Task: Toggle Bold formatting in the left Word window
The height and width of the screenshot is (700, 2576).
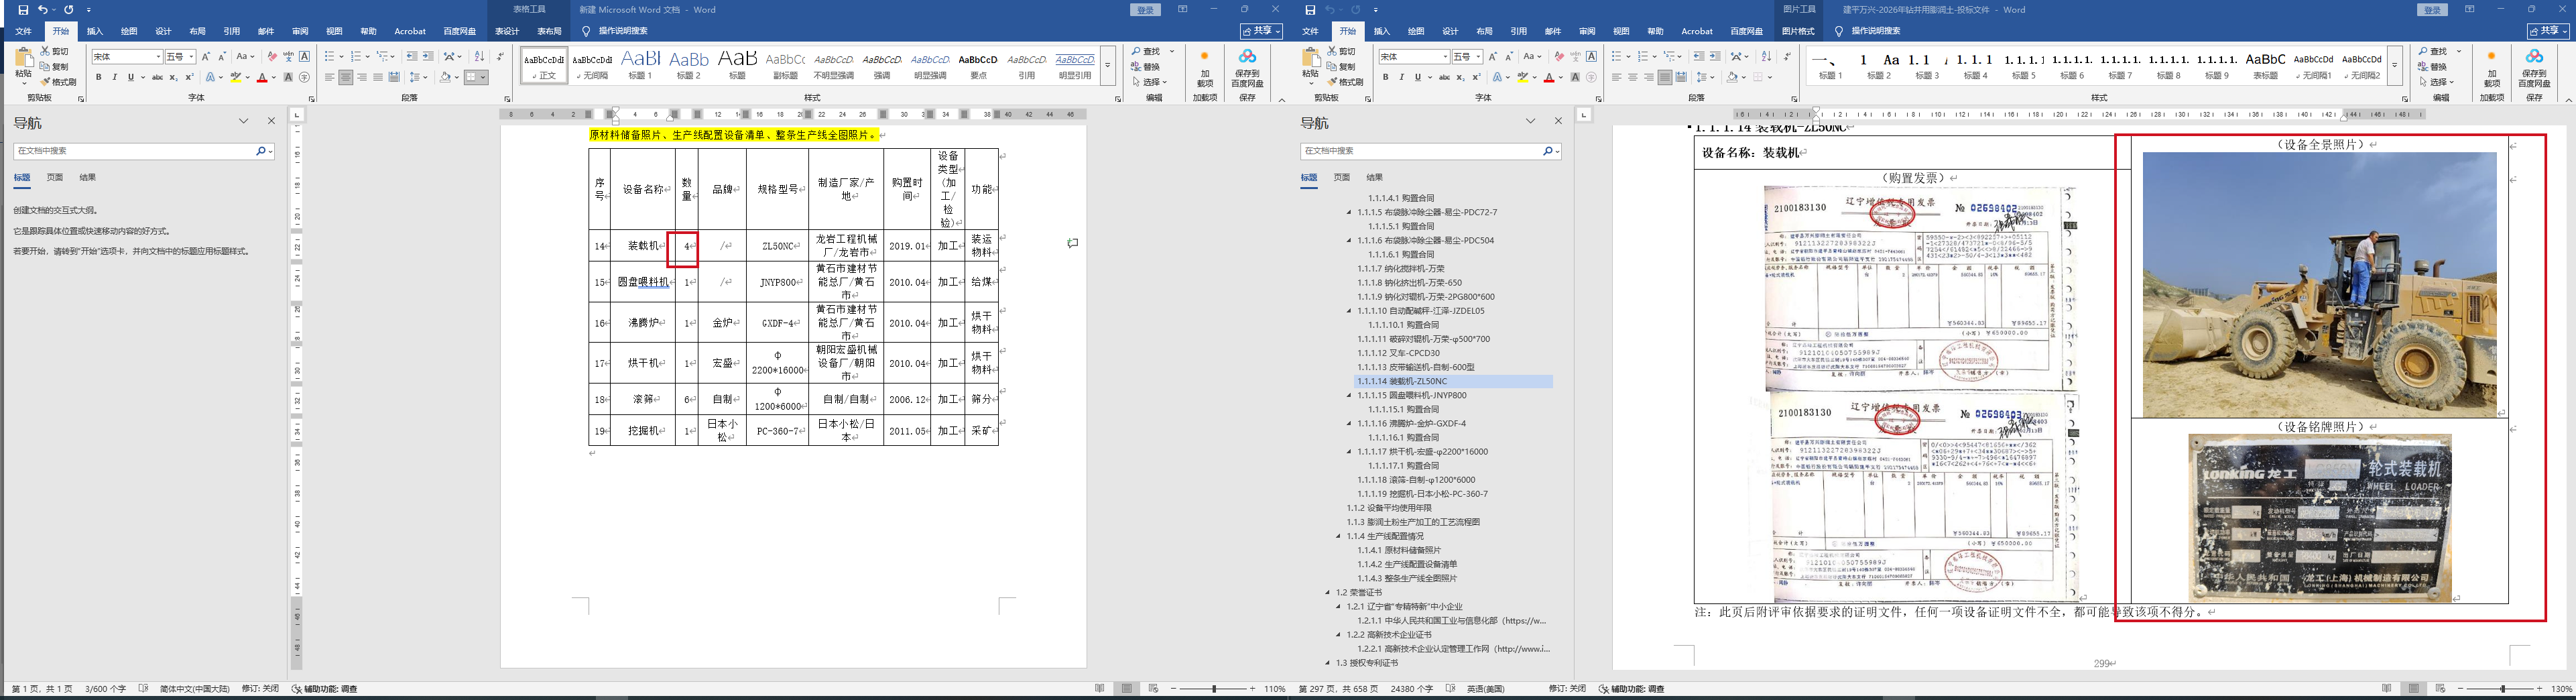Action: (98, 77)
